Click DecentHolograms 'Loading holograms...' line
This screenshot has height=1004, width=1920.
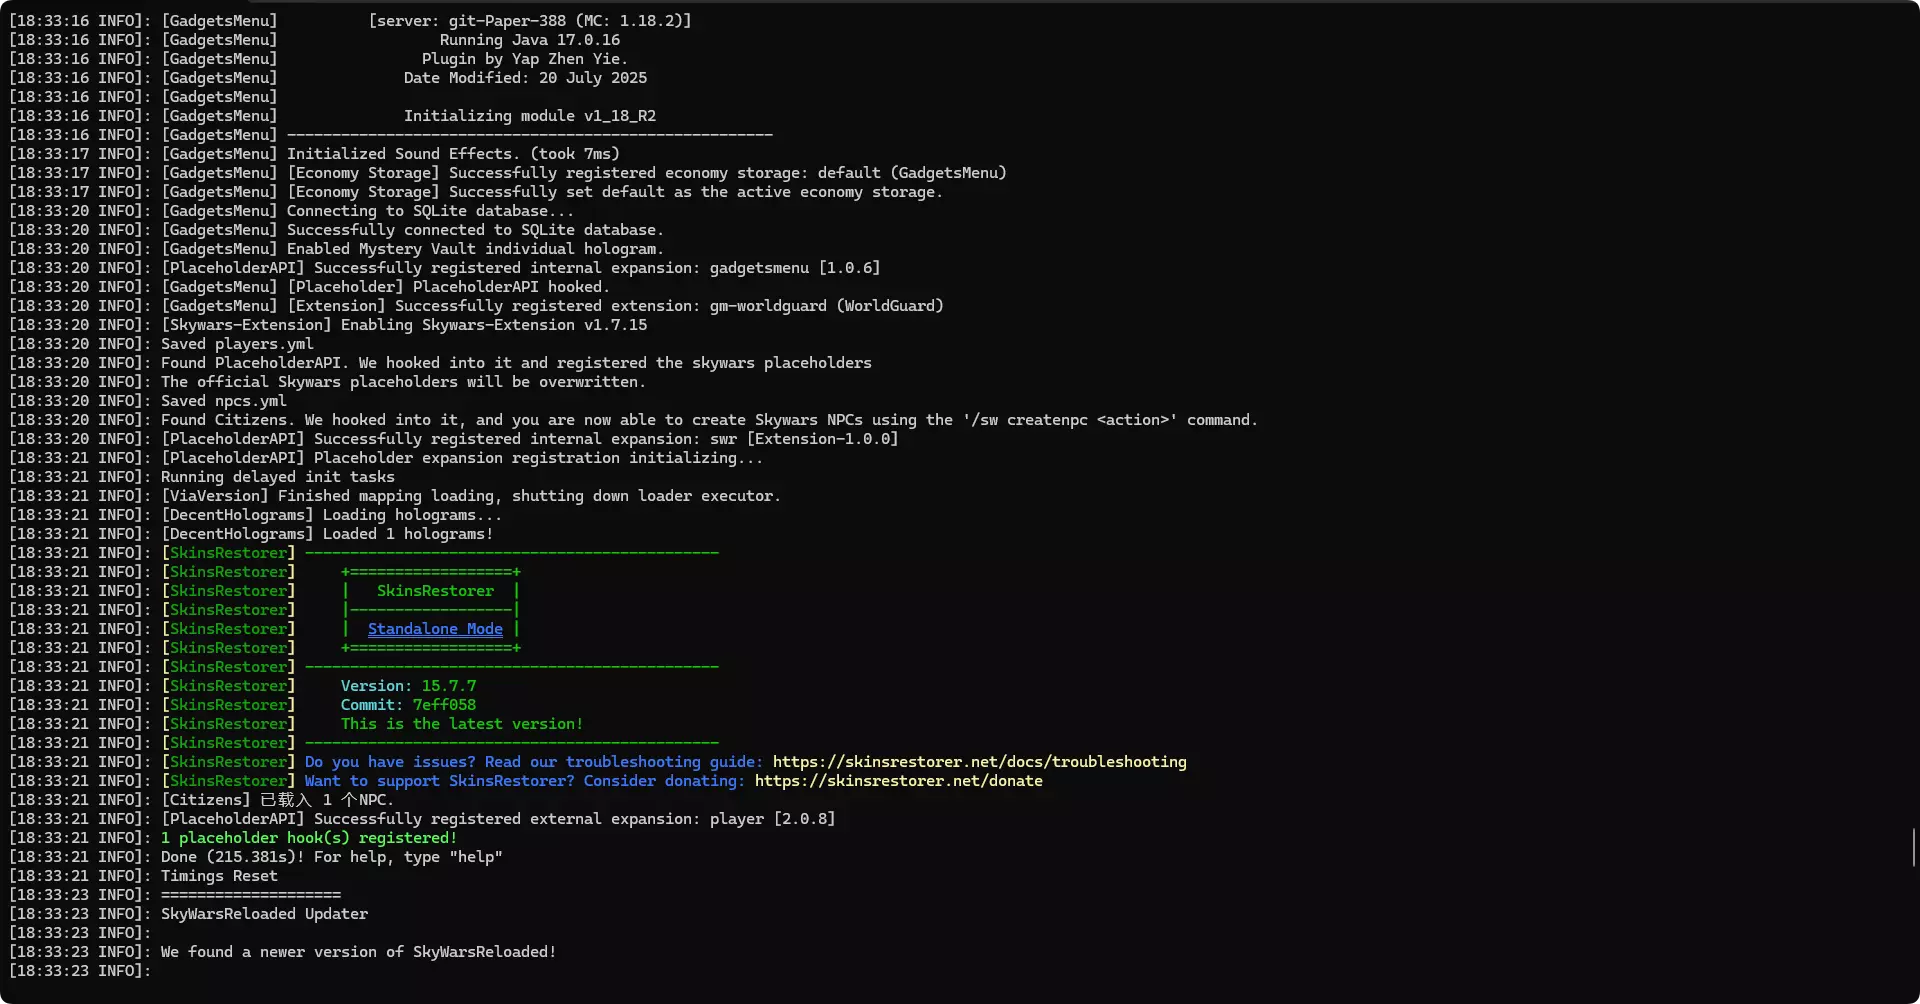click(412, 515)
